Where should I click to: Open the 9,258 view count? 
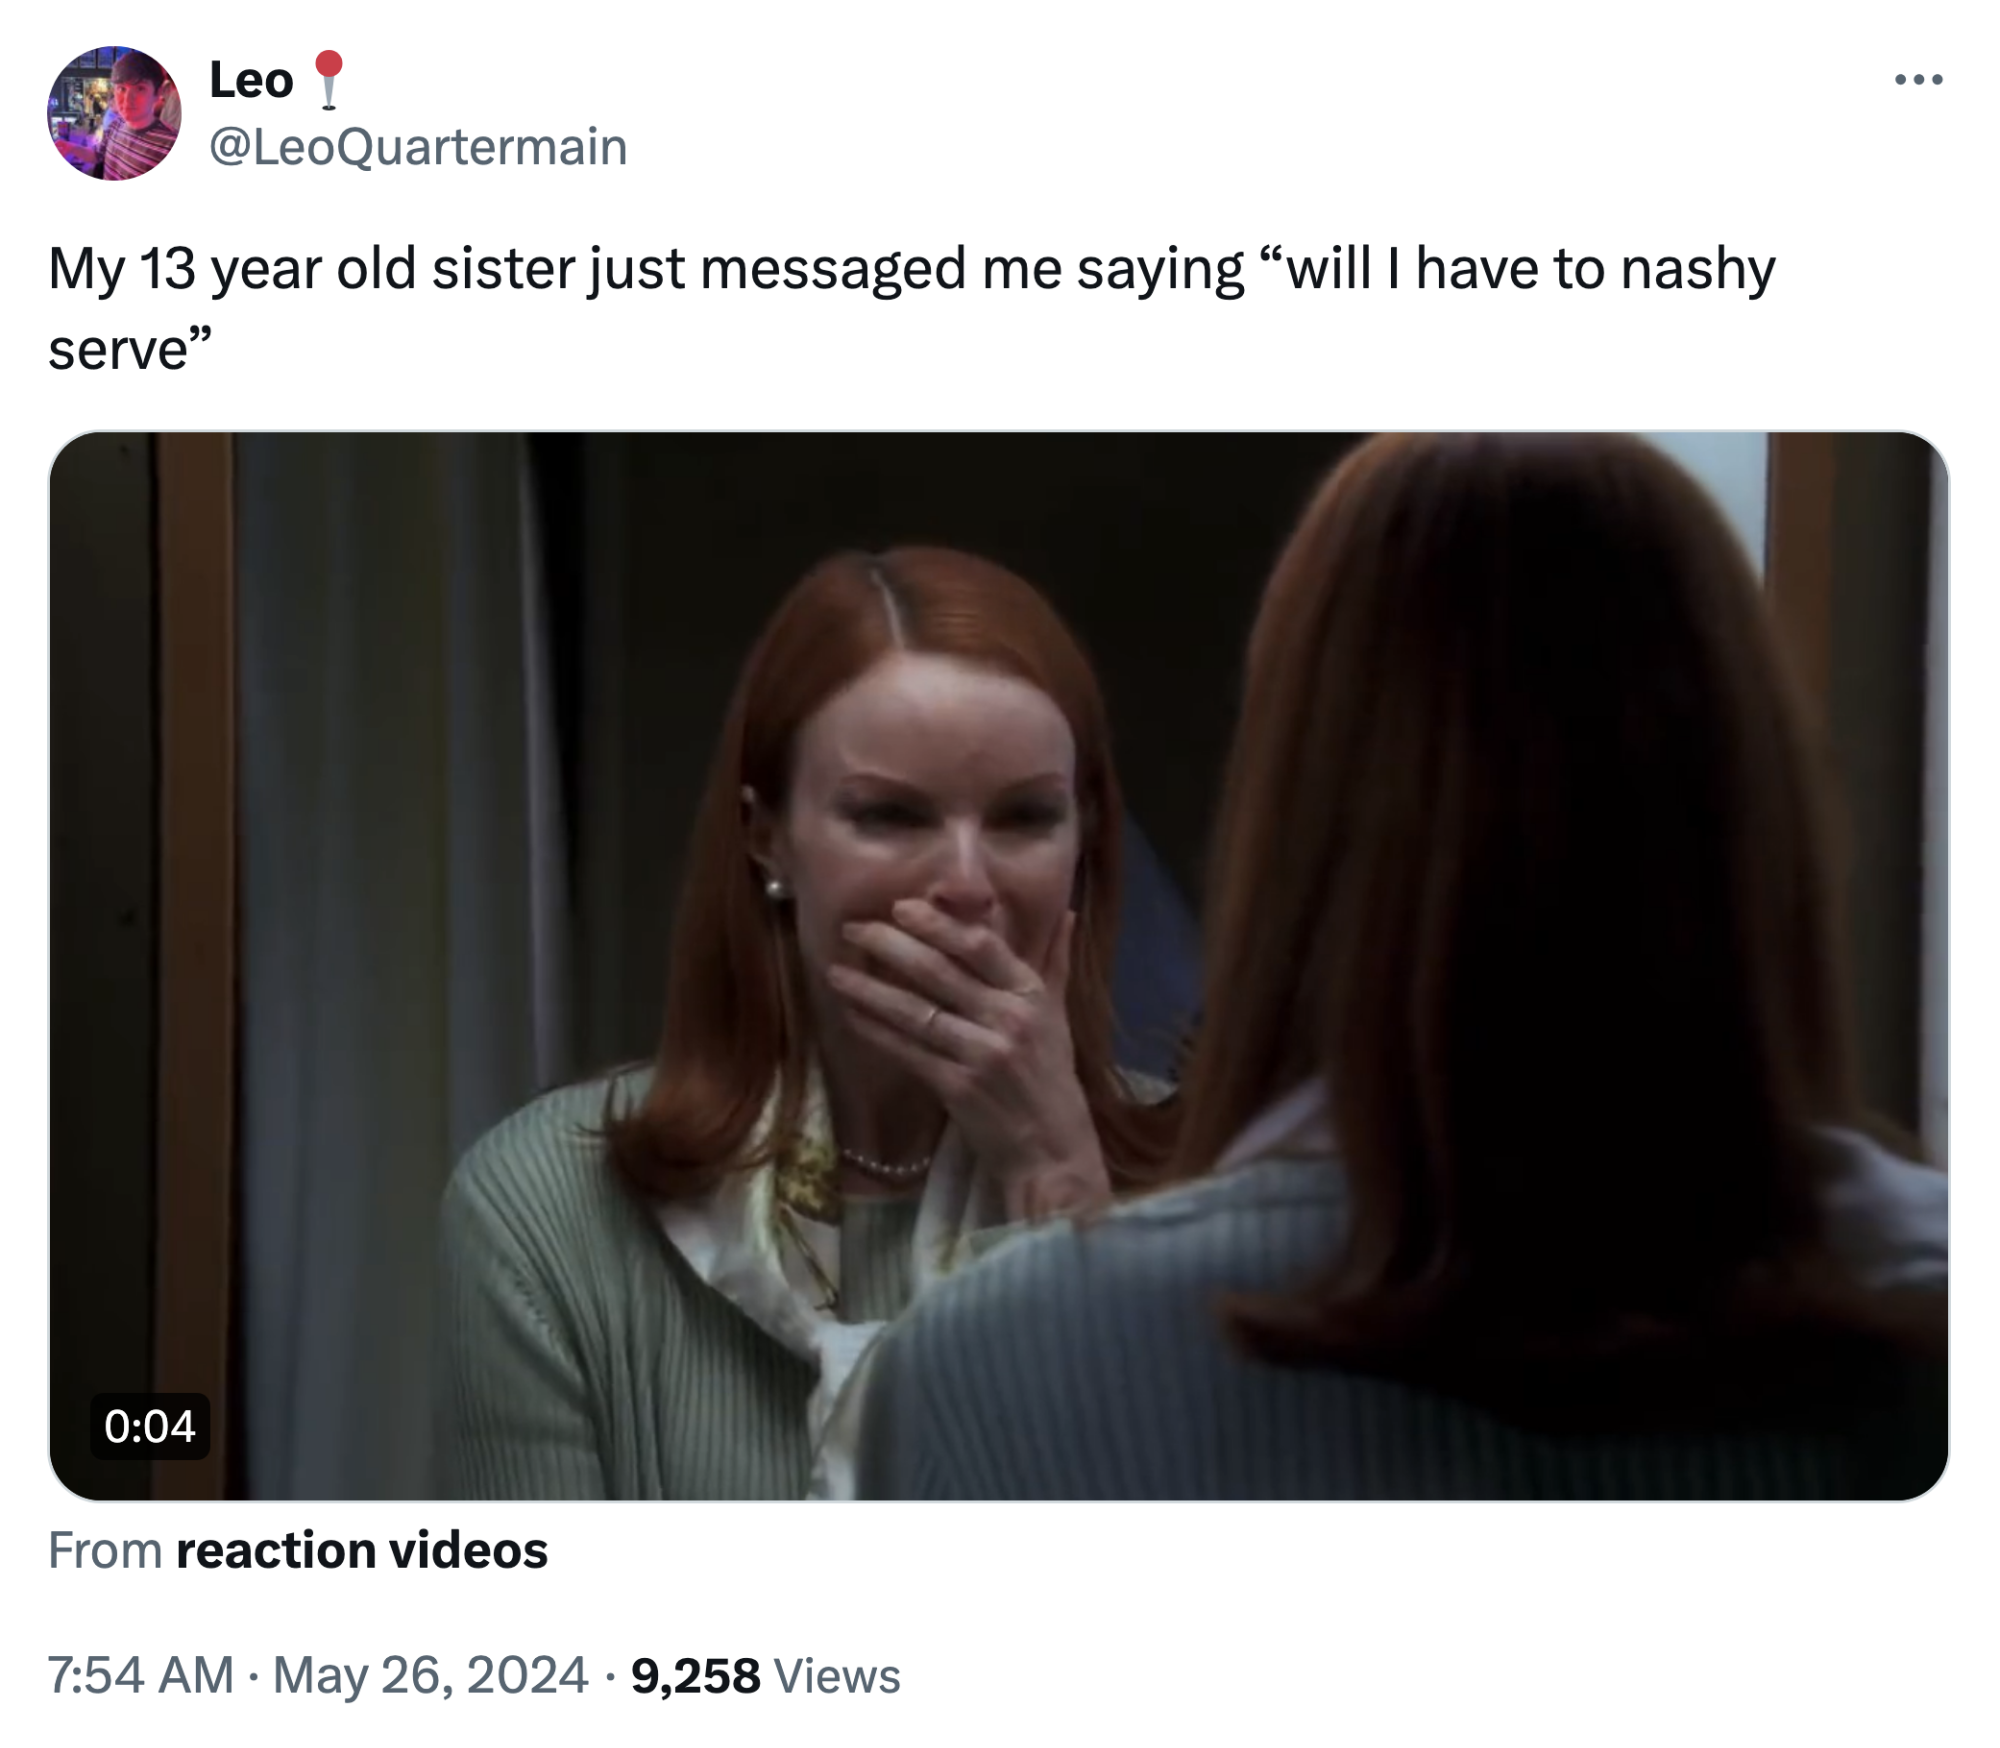[695, 1676]
